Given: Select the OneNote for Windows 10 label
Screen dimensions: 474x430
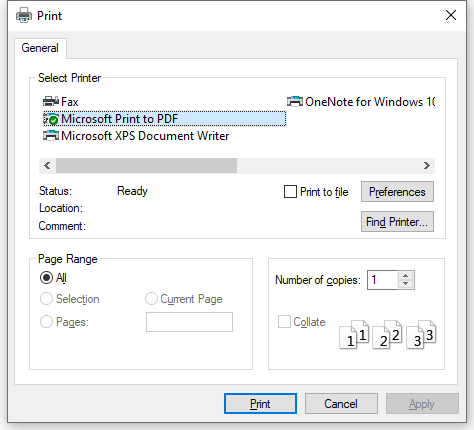Looking at the screenshot, I should (370, 101).
